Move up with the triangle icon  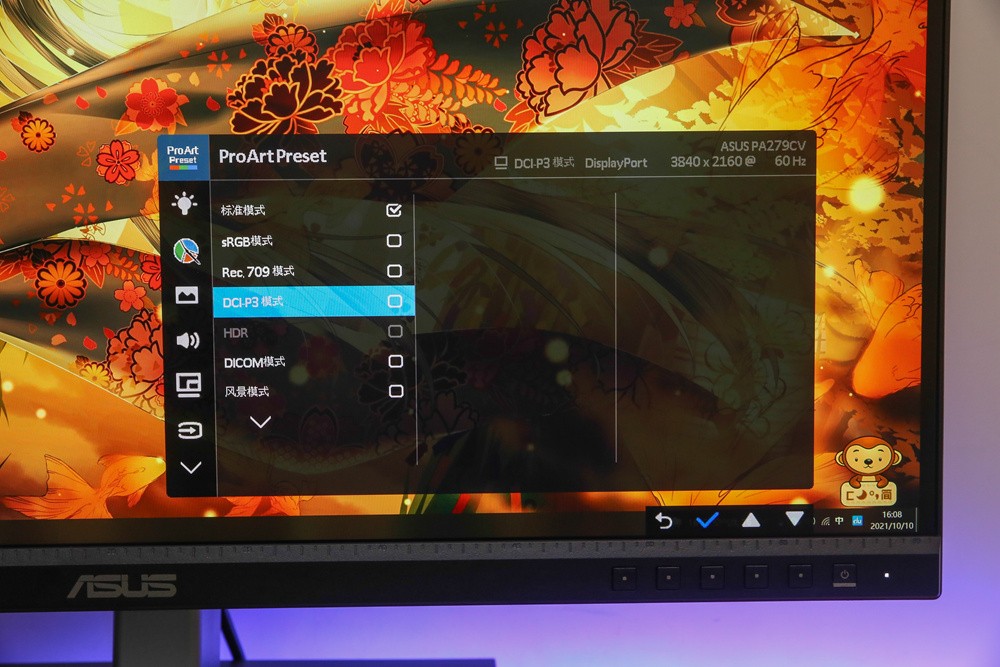(751, 520)
